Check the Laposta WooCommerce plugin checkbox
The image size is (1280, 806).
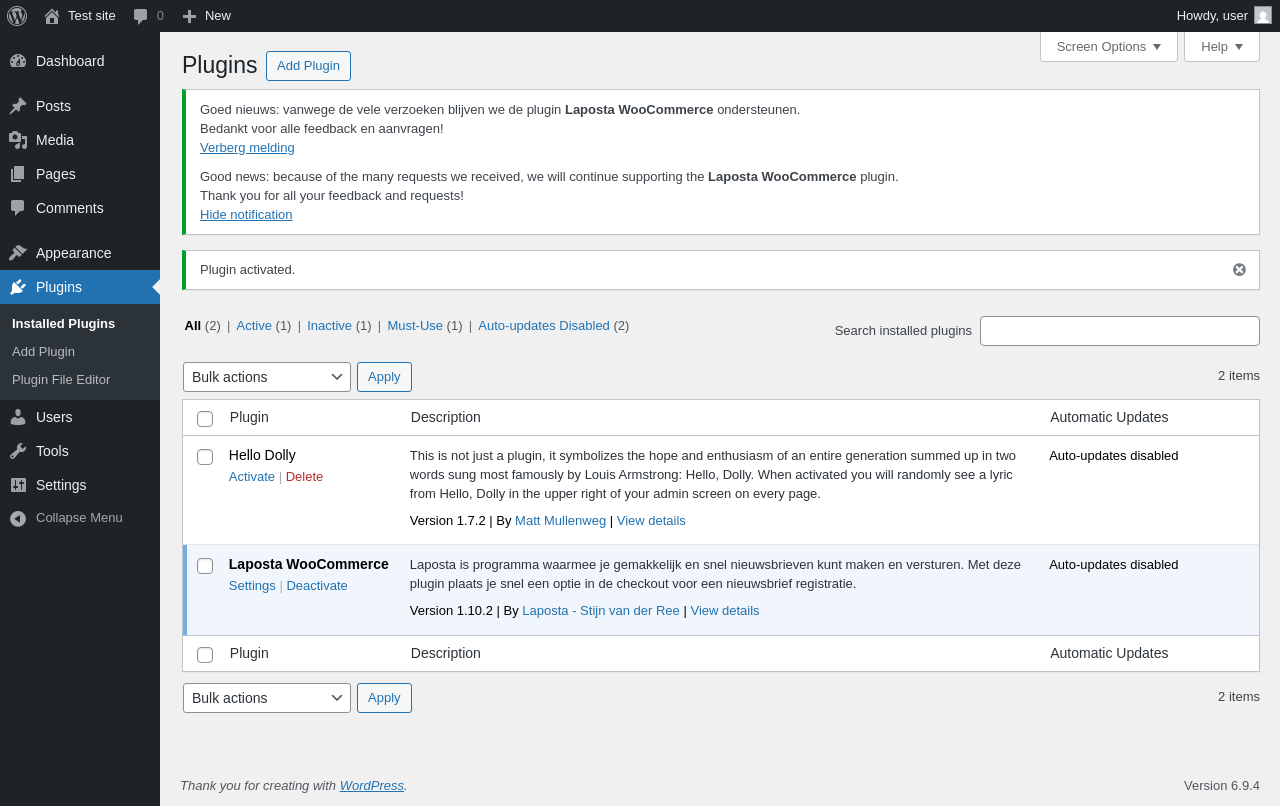click(205, 566)
